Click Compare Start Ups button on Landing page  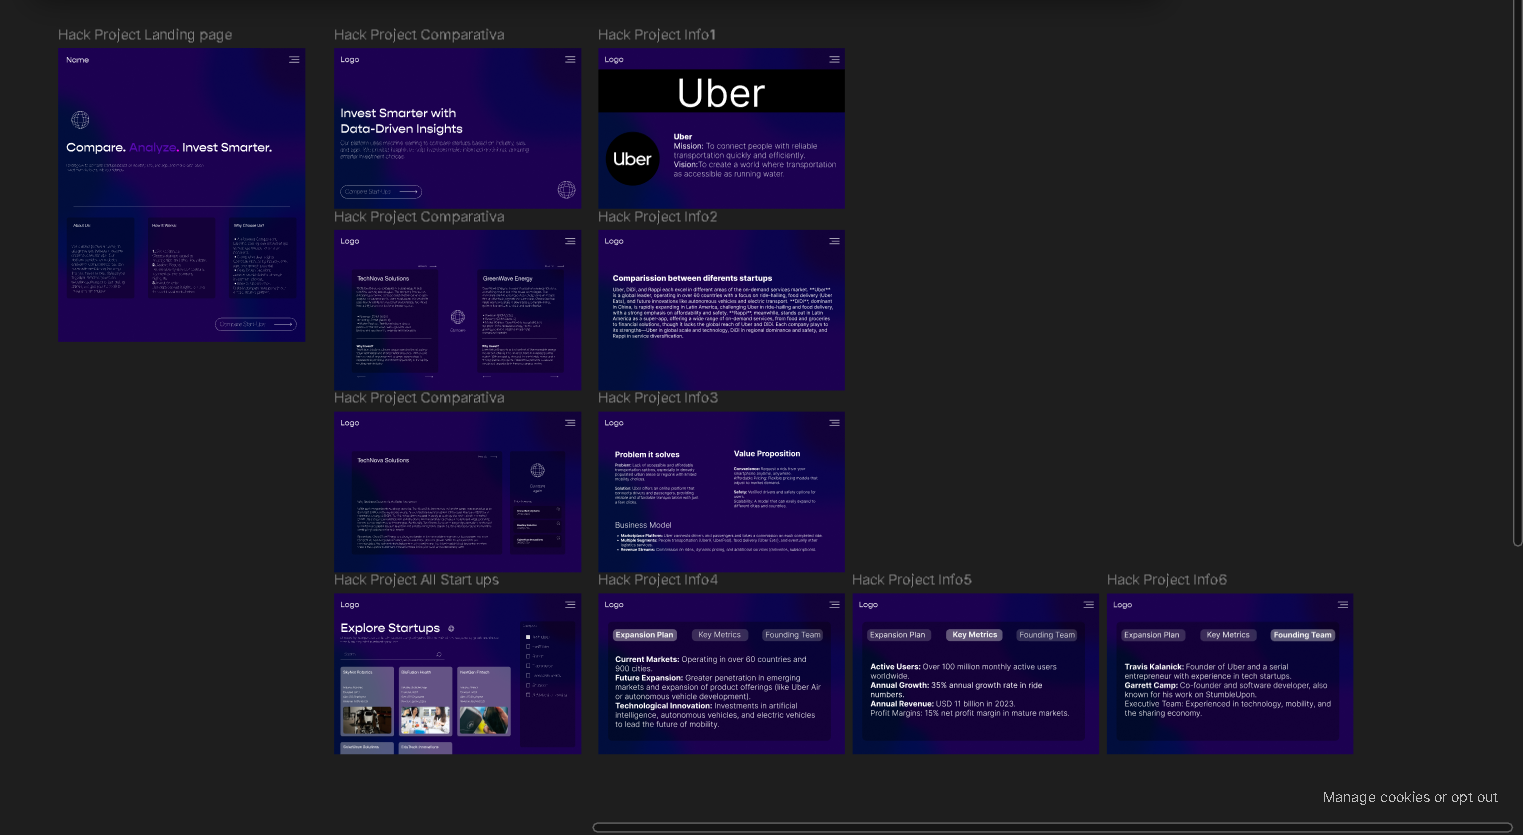coord(256,324)
